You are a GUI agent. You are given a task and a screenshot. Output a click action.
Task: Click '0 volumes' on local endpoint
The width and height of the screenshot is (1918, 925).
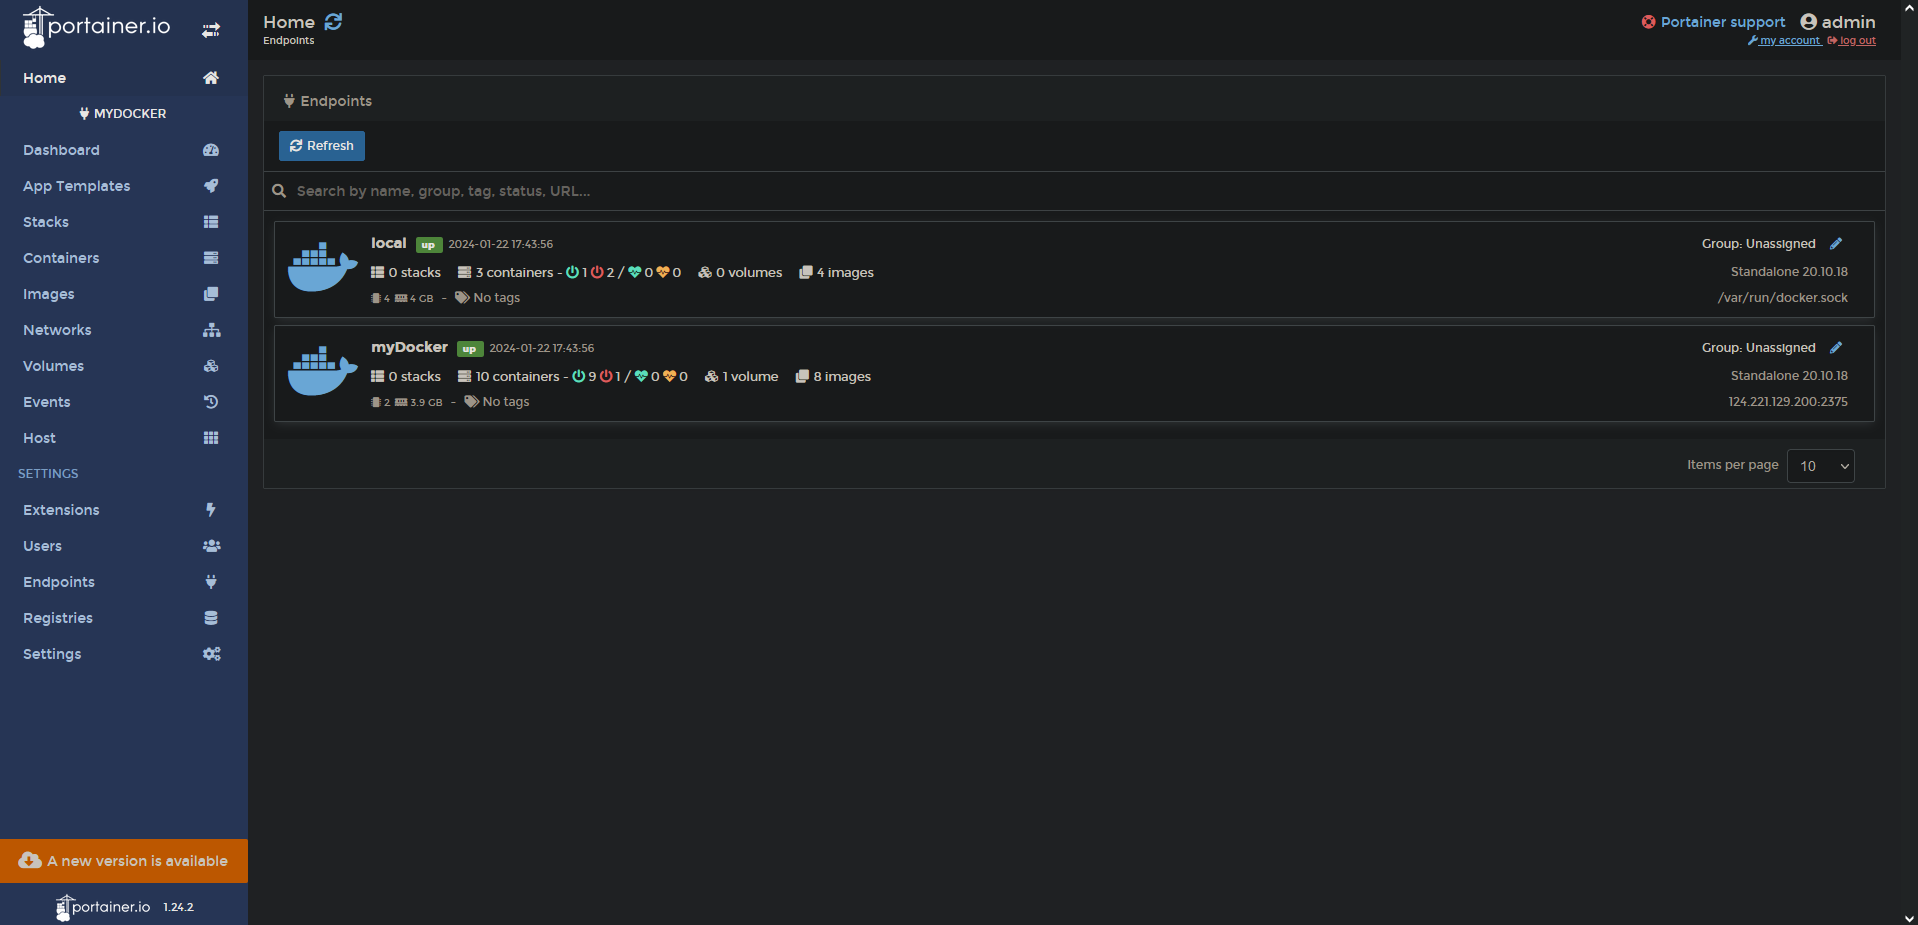pos(741,272)
